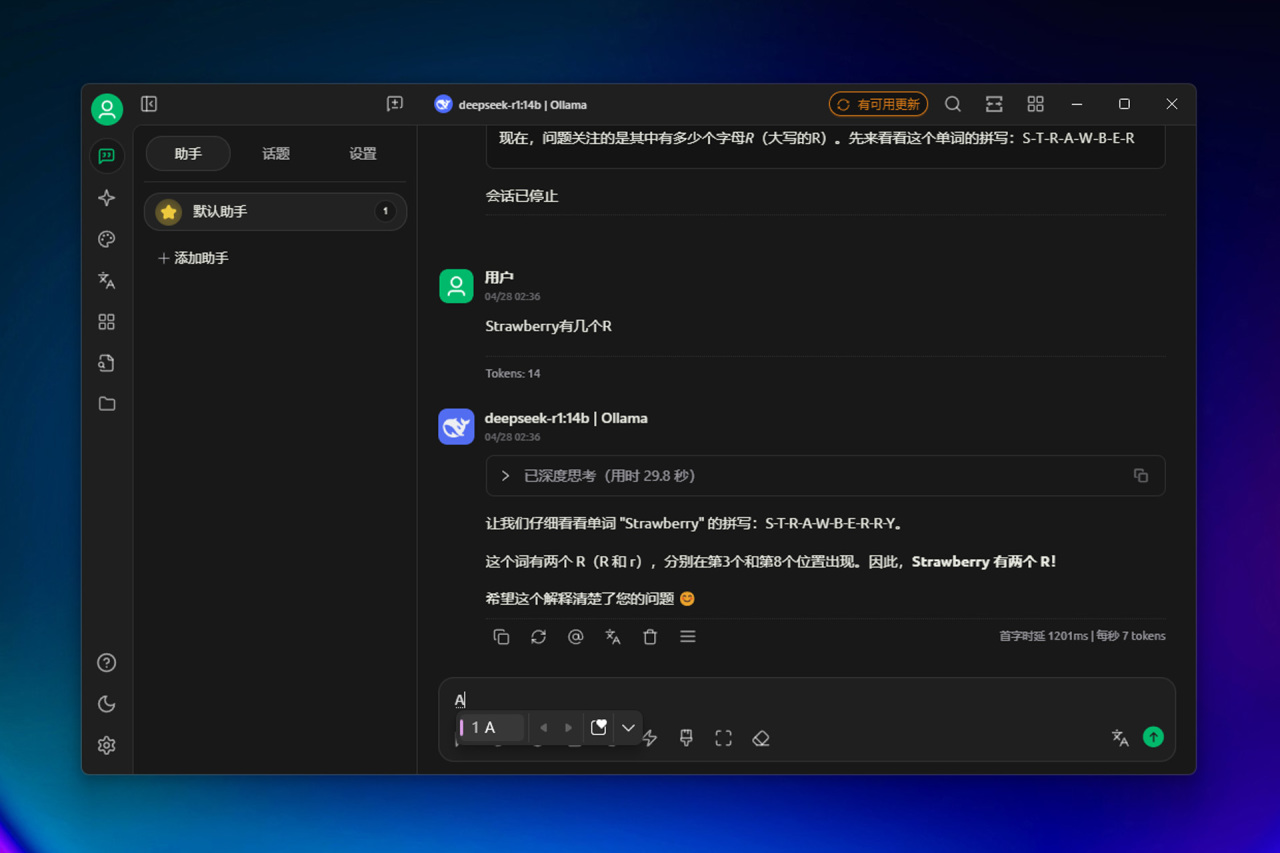1280x853 pixels.
Task: Open the translate page from left sidebar
Action: pyautogui.click(x=107, y=281)
